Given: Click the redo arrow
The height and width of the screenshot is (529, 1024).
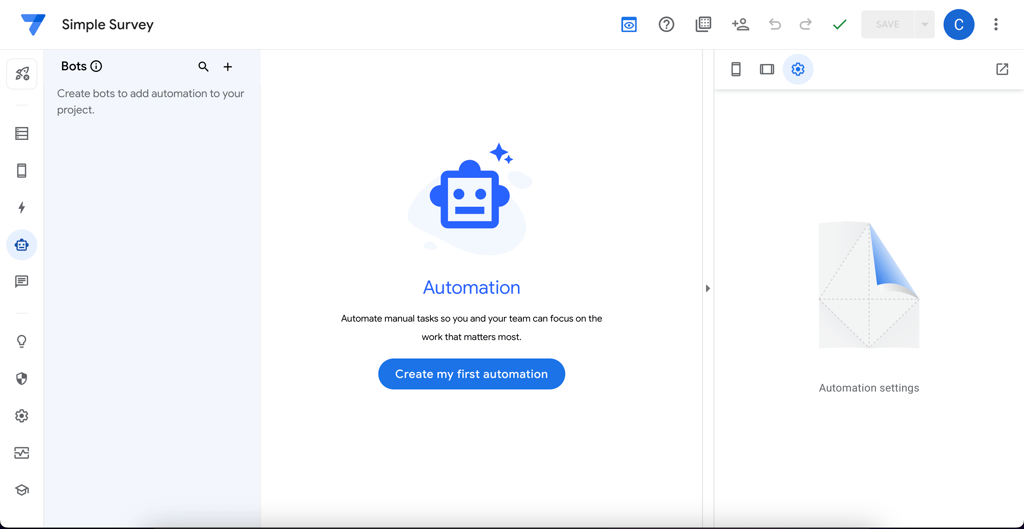Looking at the screenshot, I should pyautogui.click(x=806, y=25).
